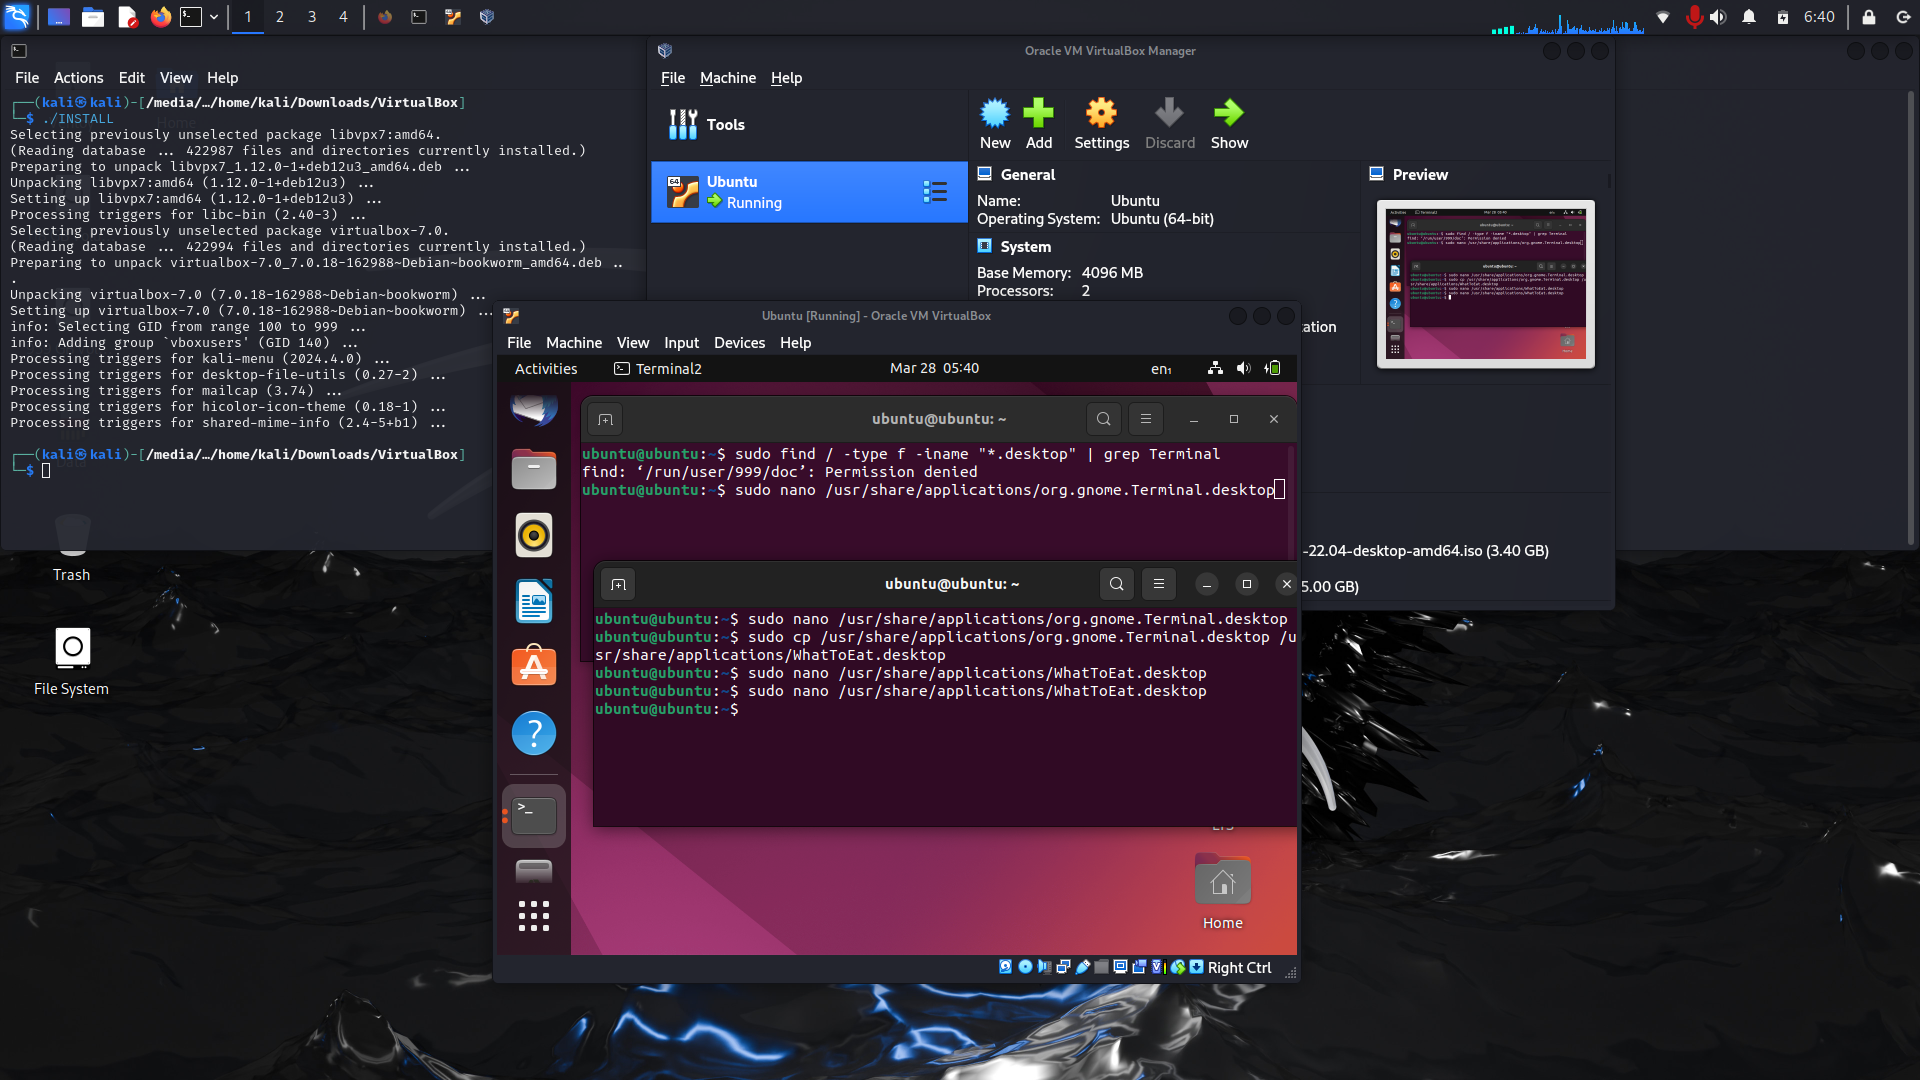1920x1080 pixels.
Task: Open Machine menu in VirtualBox Manager
Action: 727,78
